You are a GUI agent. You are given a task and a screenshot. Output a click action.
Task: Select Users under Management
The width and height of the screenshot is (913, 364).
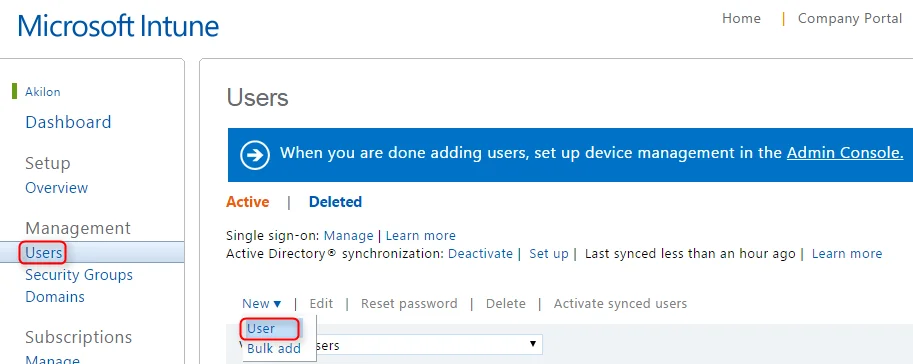pyautogui.click(x=44, y=253)
